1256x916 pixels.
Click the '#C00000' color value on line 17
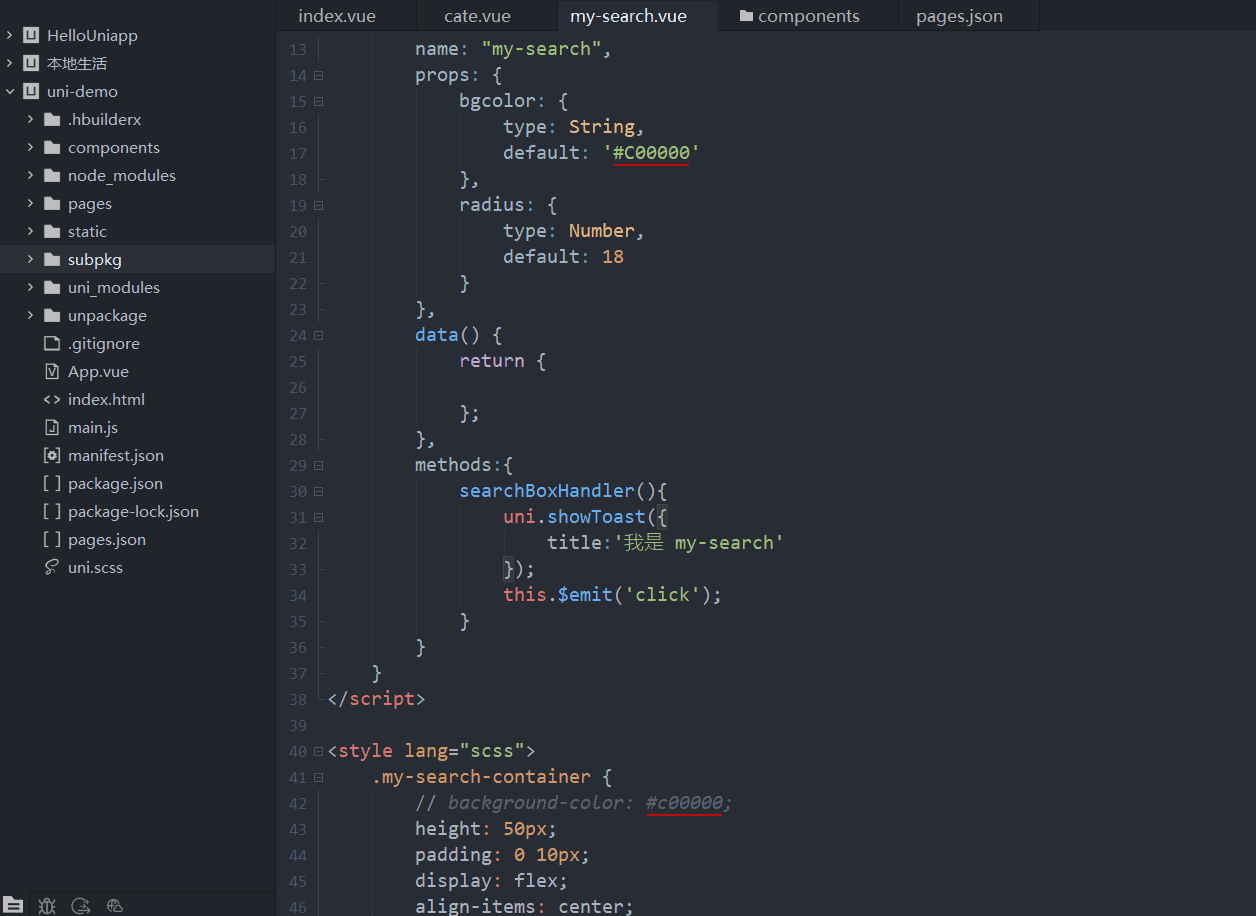[651, 153]
